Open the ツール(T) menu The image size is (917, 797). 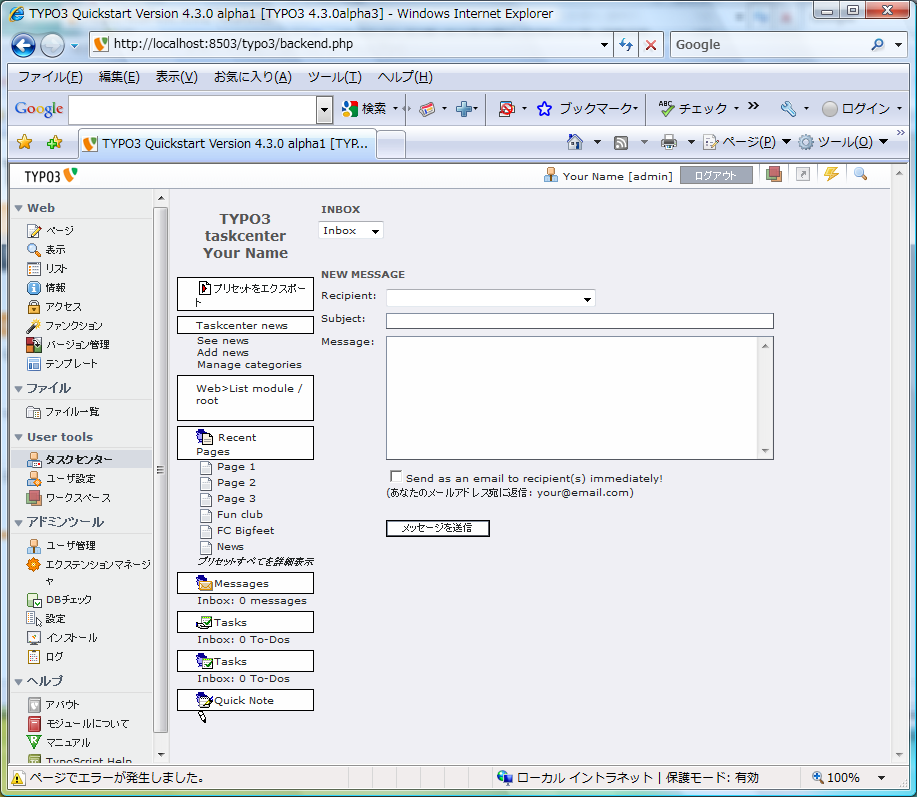click(335, 77)
